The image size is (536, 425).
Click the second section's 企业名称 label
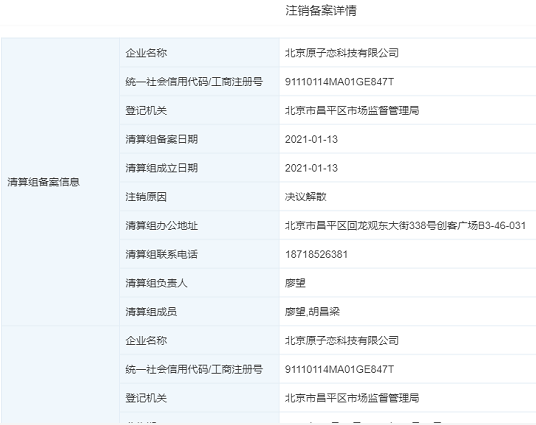tap(146, 340)
